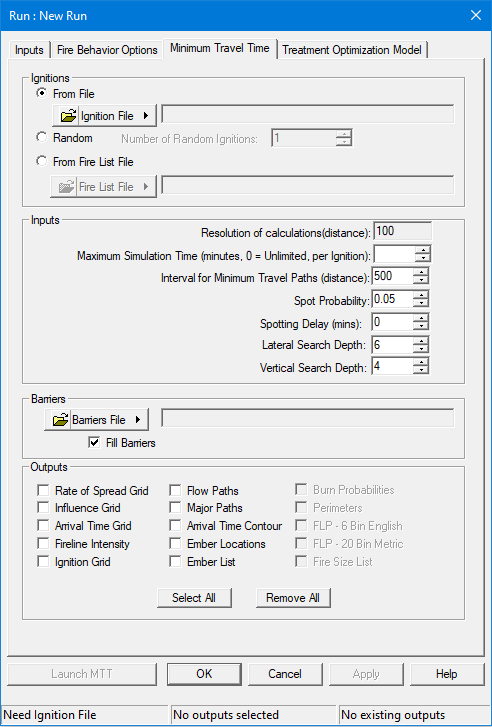
Task: Increase Maximum Simulation Time with up arrow
Action: click(x=422, y=250)
